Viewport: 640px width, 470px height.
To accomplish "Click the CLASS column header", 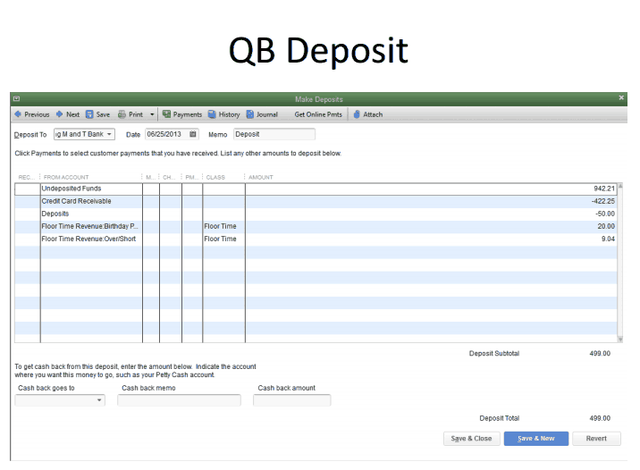I will (x=216, y=177).
